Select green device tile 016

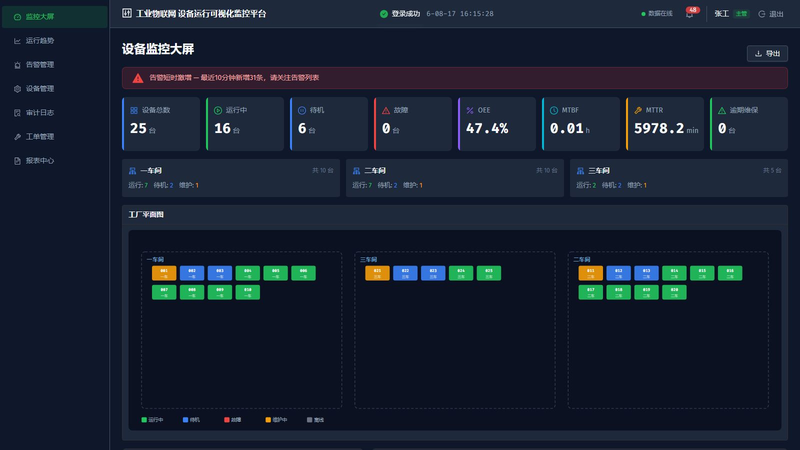point(730,273)
